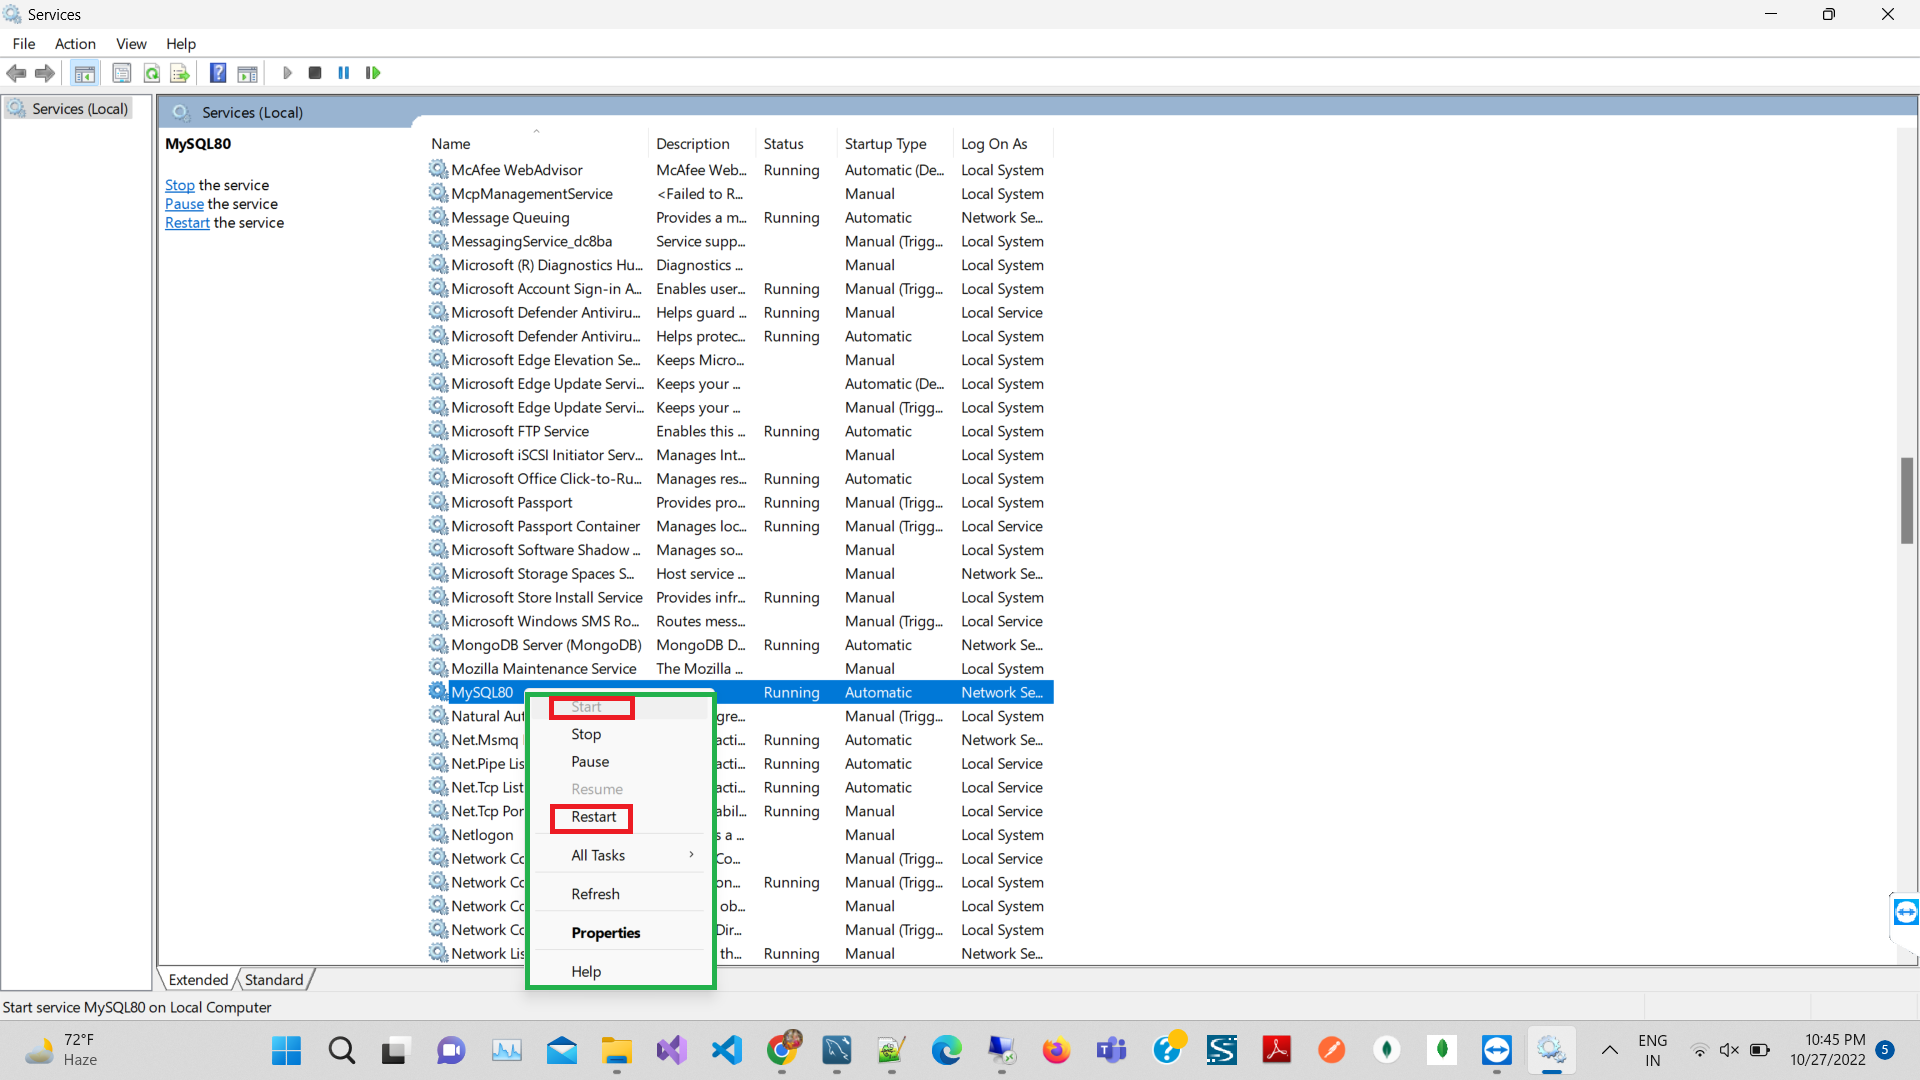This screenshot has width=1920, height=1080.
Task: Click the Back arrow in the toolbar
Action: pos(16,73)
